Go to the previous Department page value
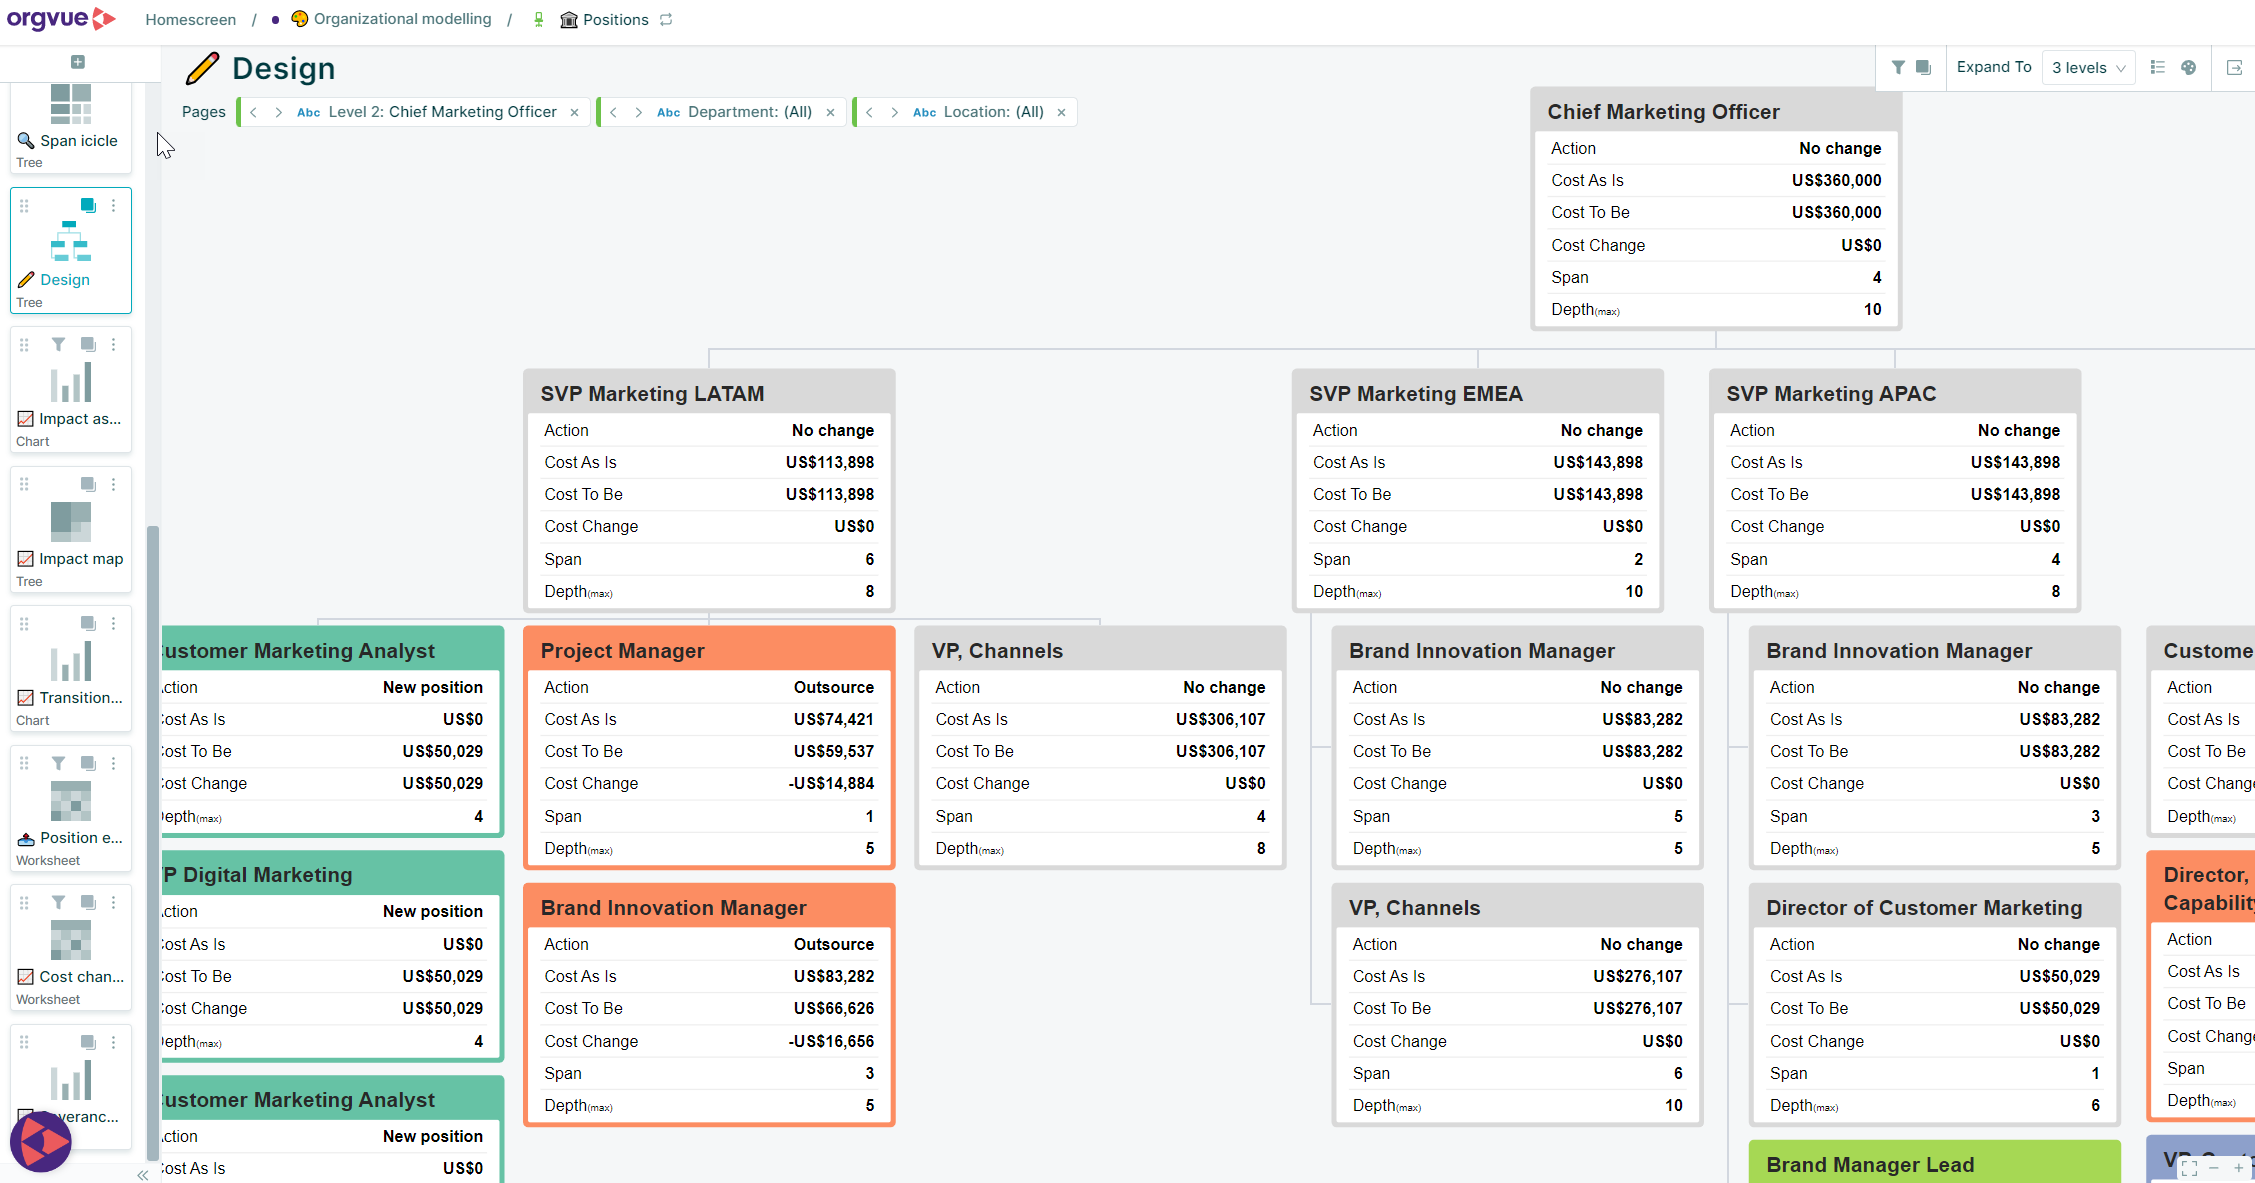This screenshot has height=1183, width=2255. click(613, 112)
